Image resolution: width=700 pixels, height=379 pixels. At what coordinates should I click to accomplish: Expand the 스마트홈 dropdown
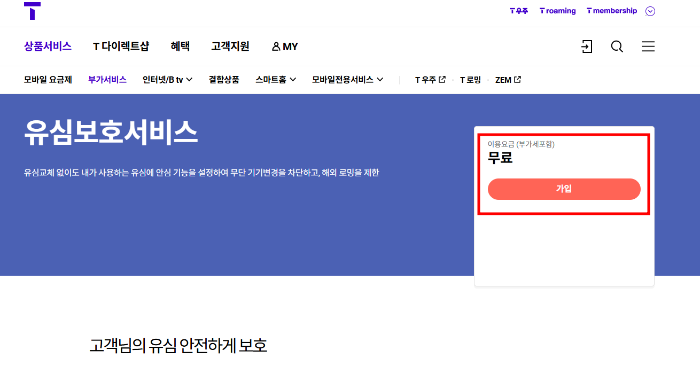click(275, 79)
